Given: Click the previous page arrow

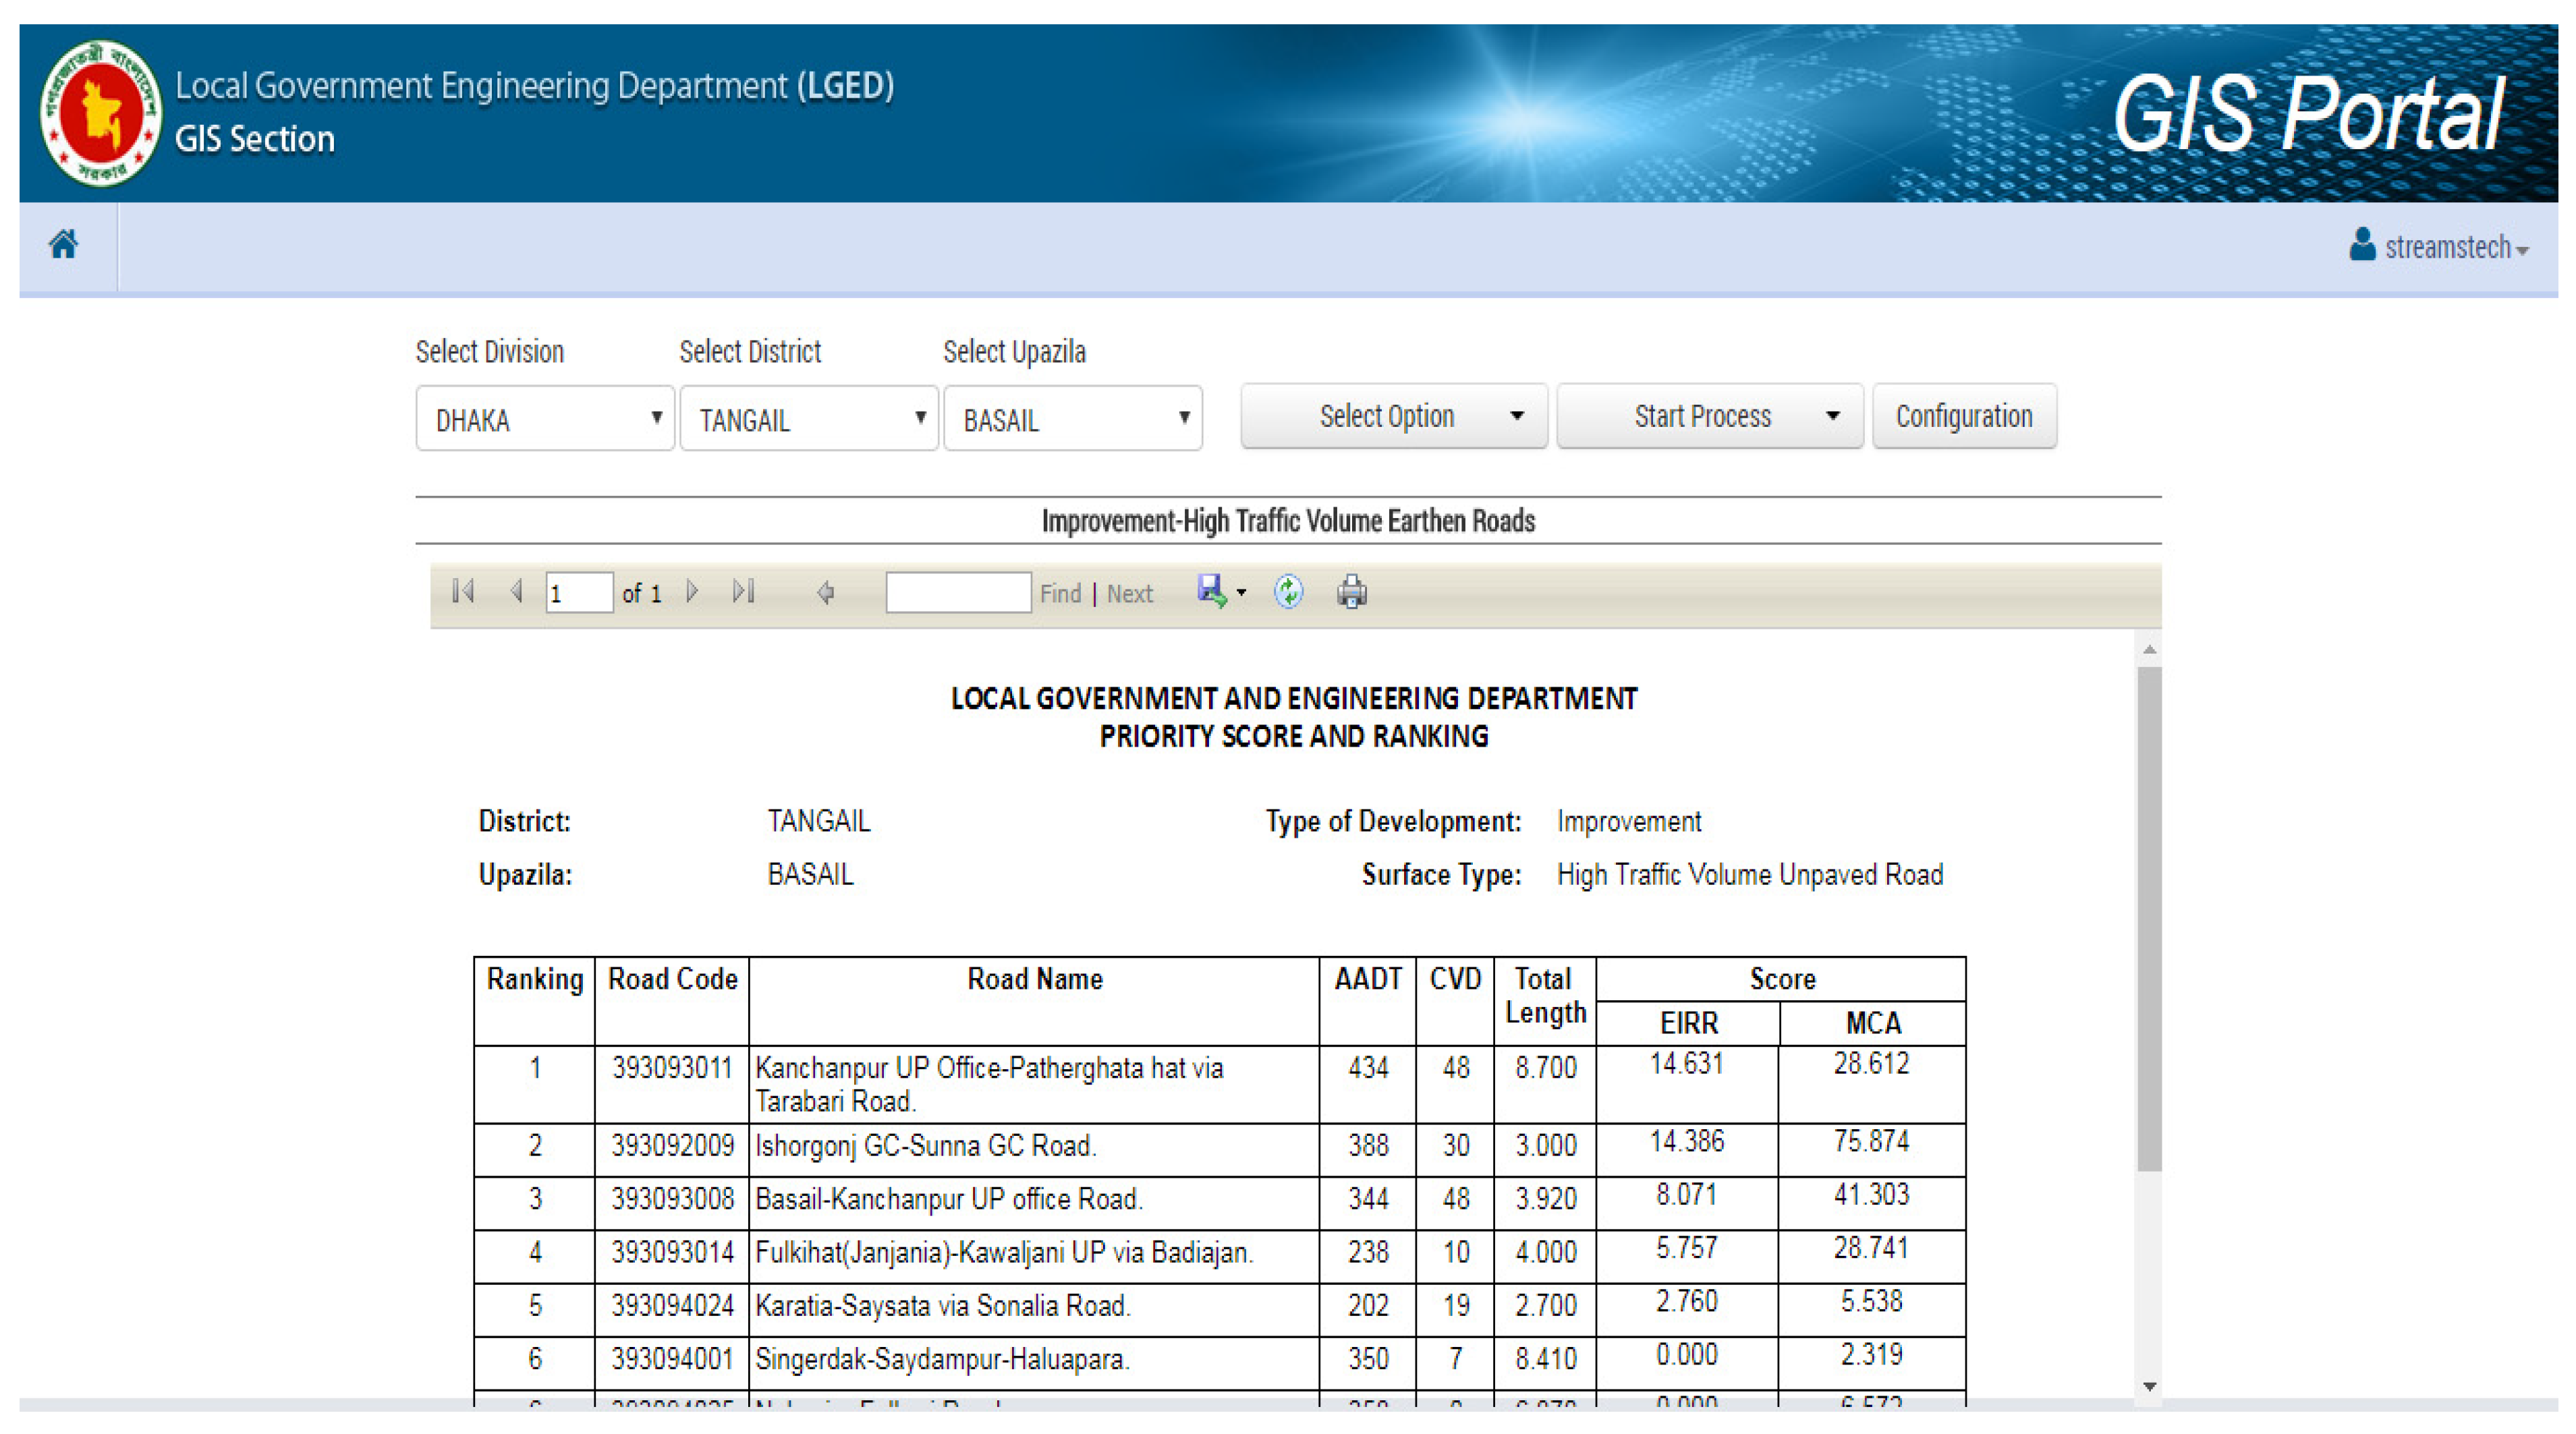Looking at the screenshot, I should [517, 592].
